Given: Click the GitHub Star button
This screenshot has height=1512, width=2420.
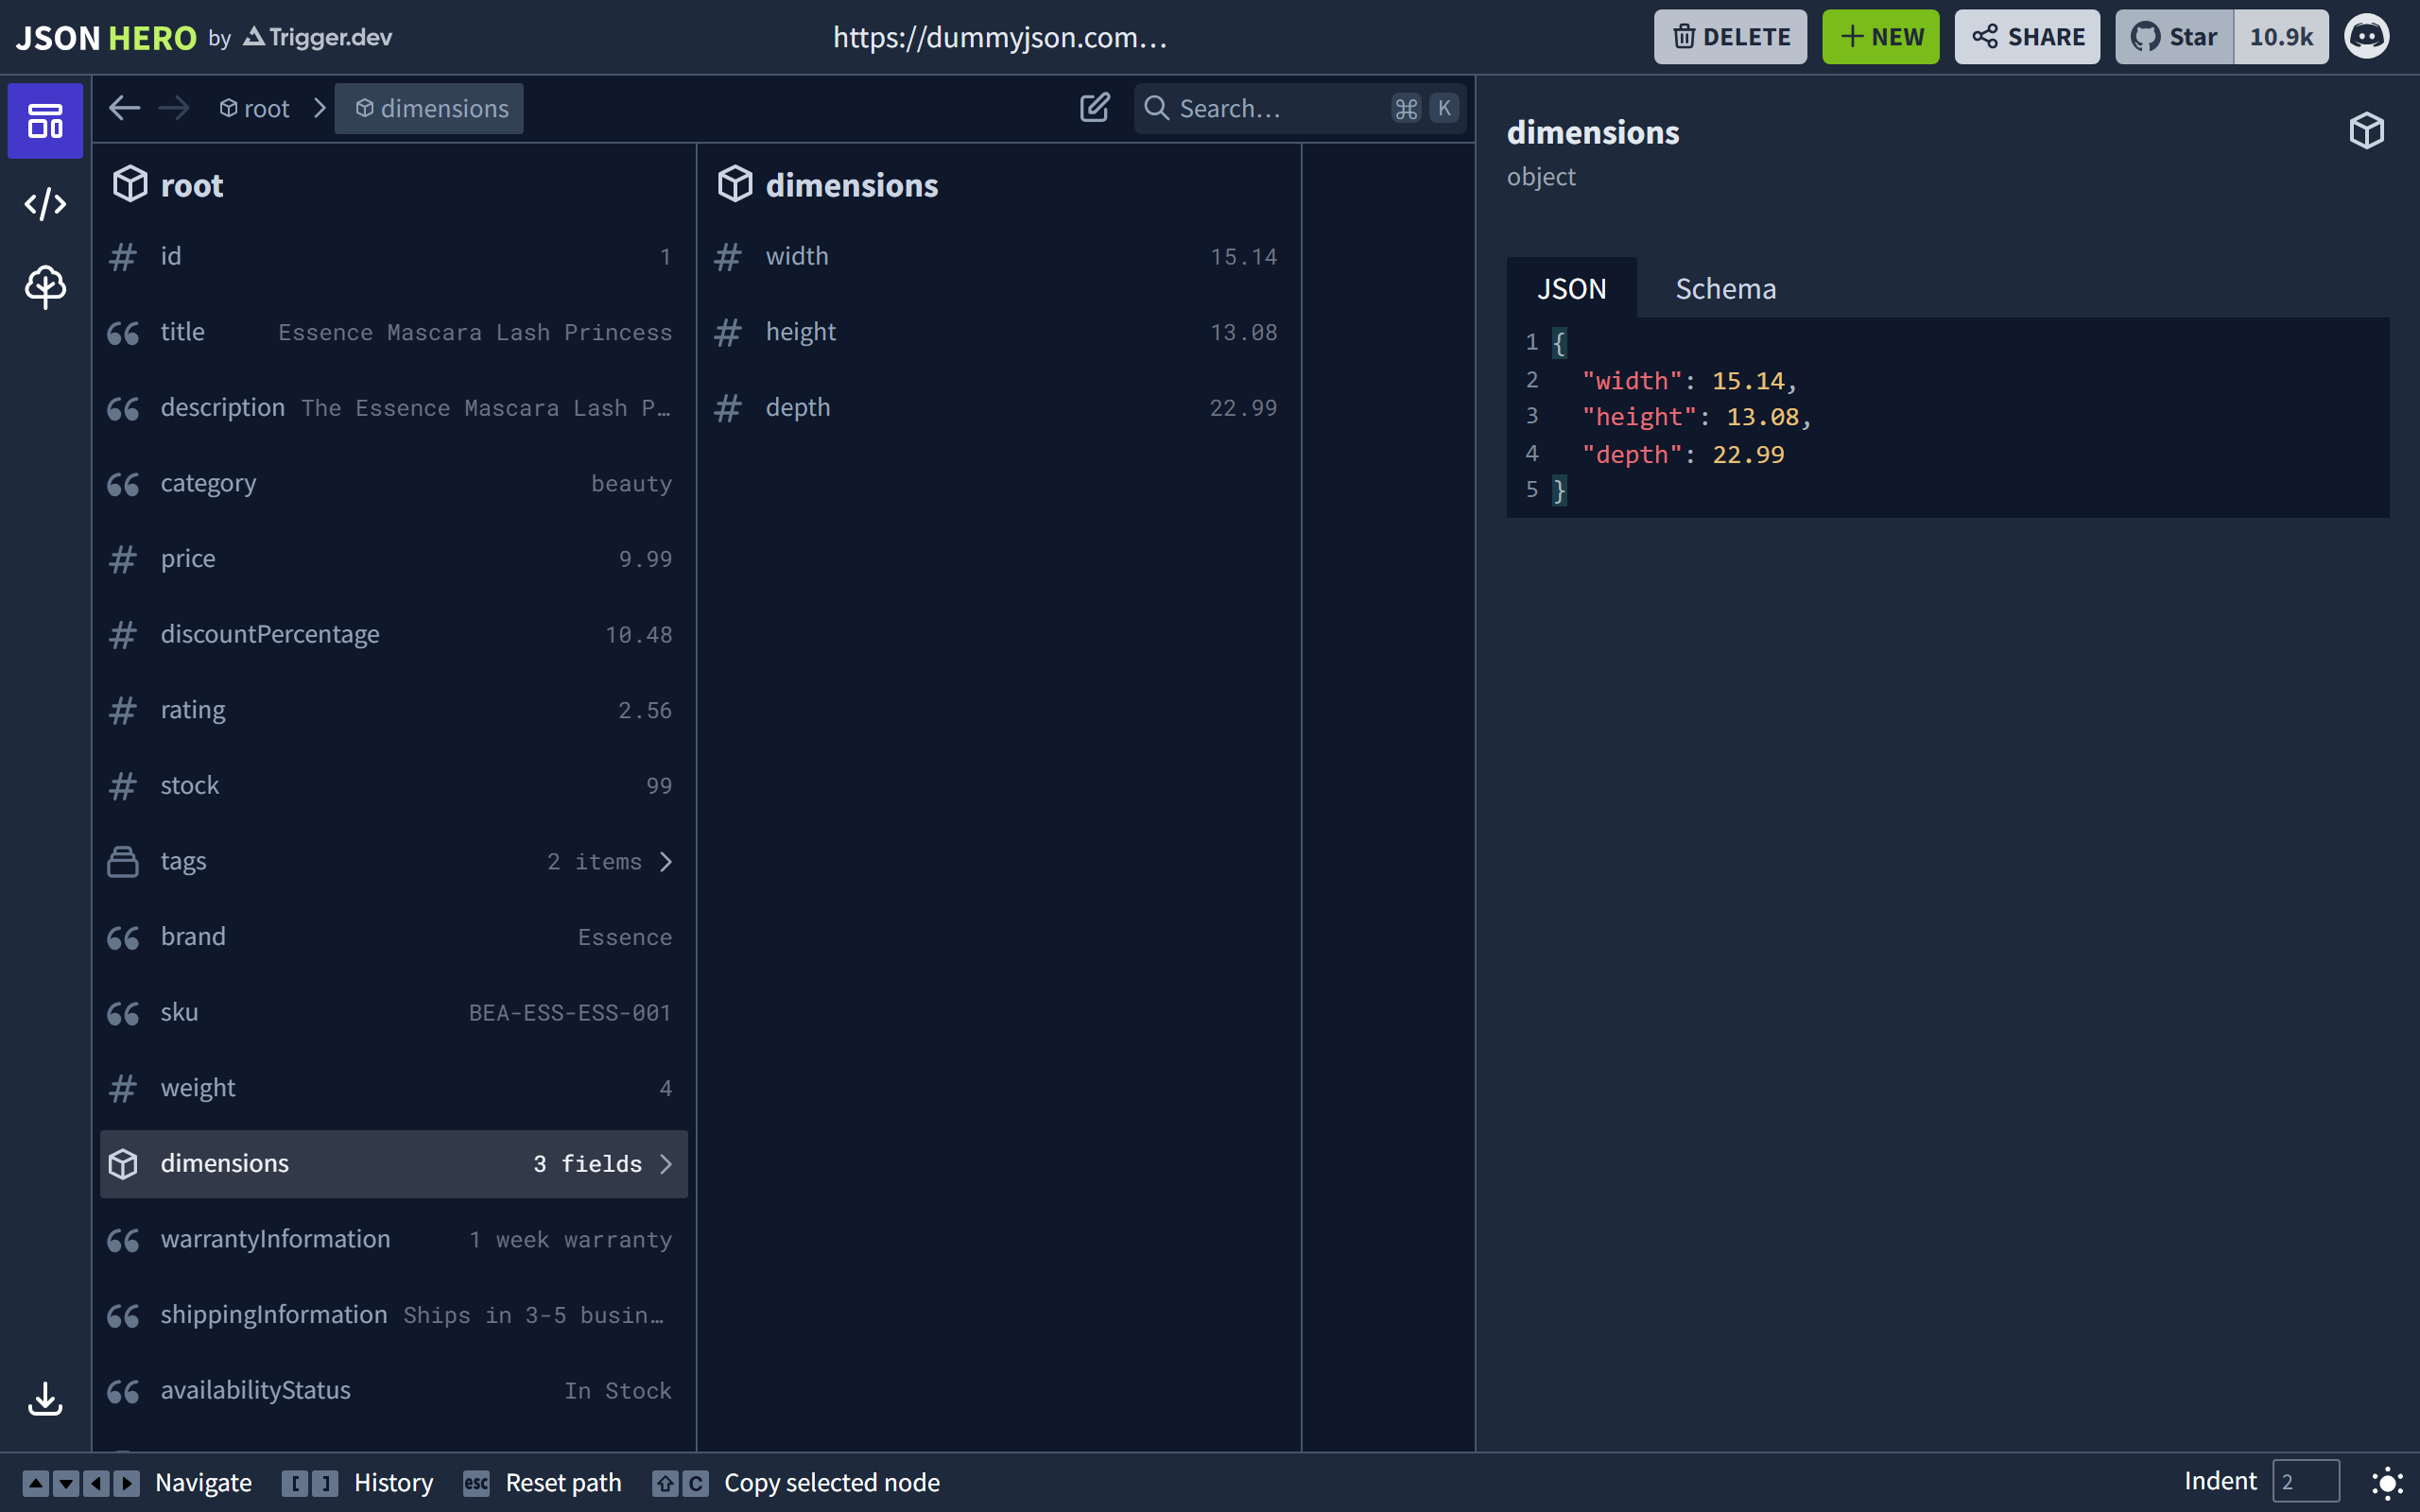Looking at the screenshot, I should click(2174, 37).
